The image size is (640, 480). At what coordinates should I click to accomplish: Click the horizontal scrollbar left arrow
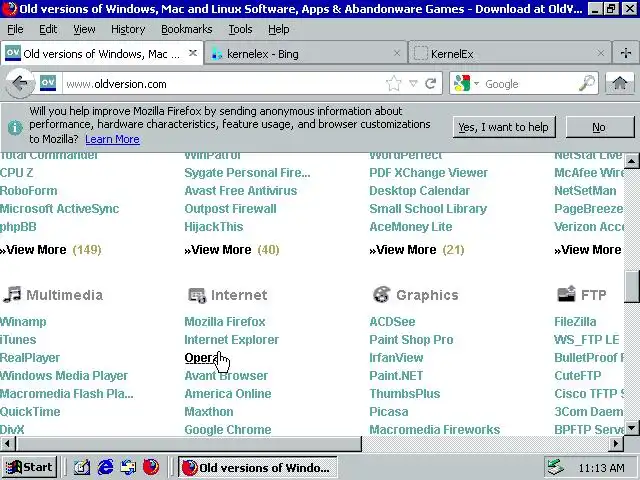coord(7,443)
